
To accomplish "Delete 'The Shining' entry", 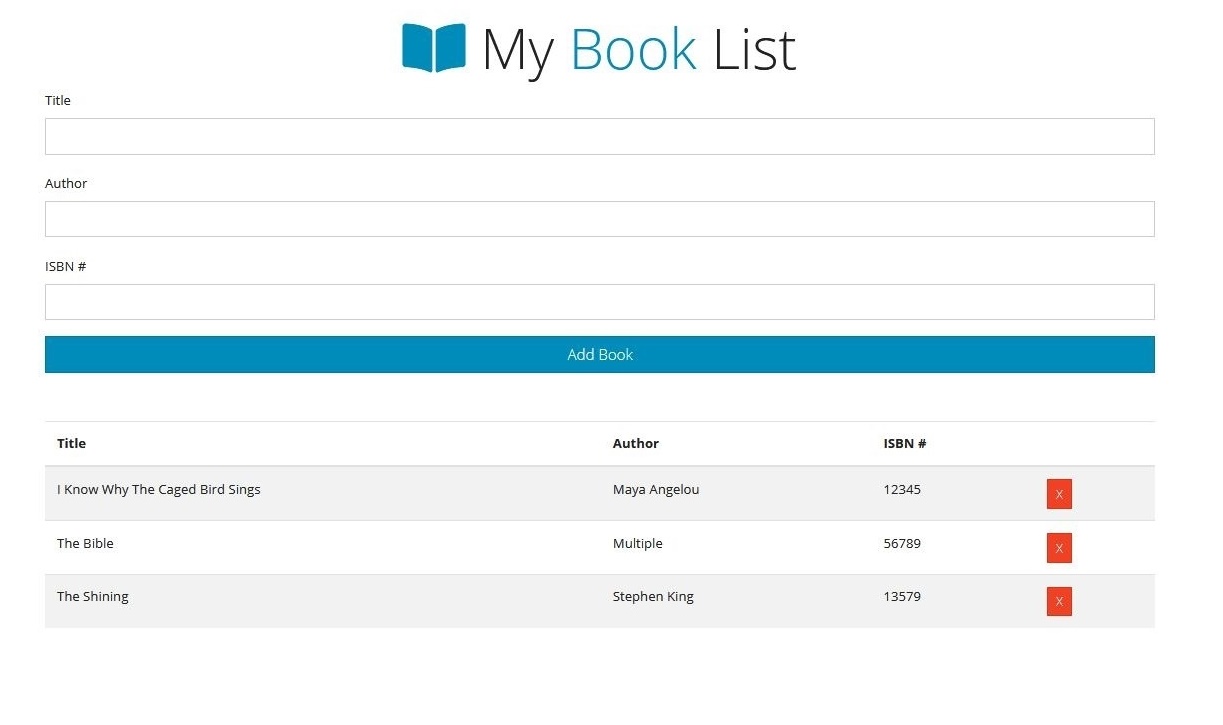I will click(1058, 601).
